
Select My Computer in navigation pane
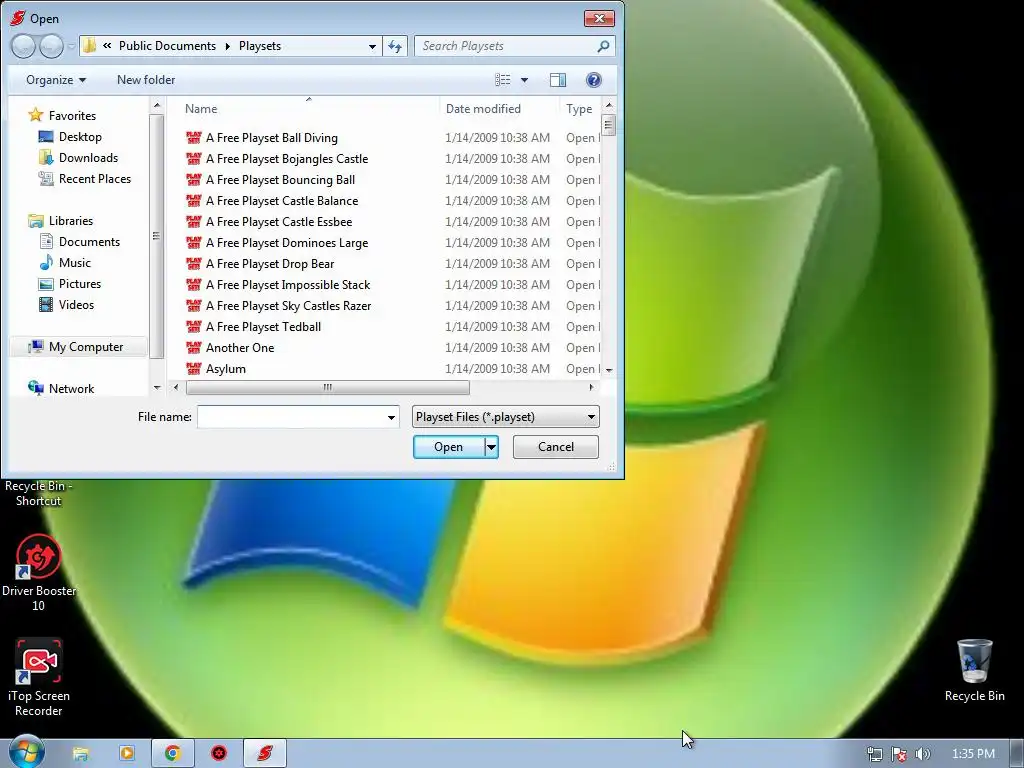[x=78, y=347]
